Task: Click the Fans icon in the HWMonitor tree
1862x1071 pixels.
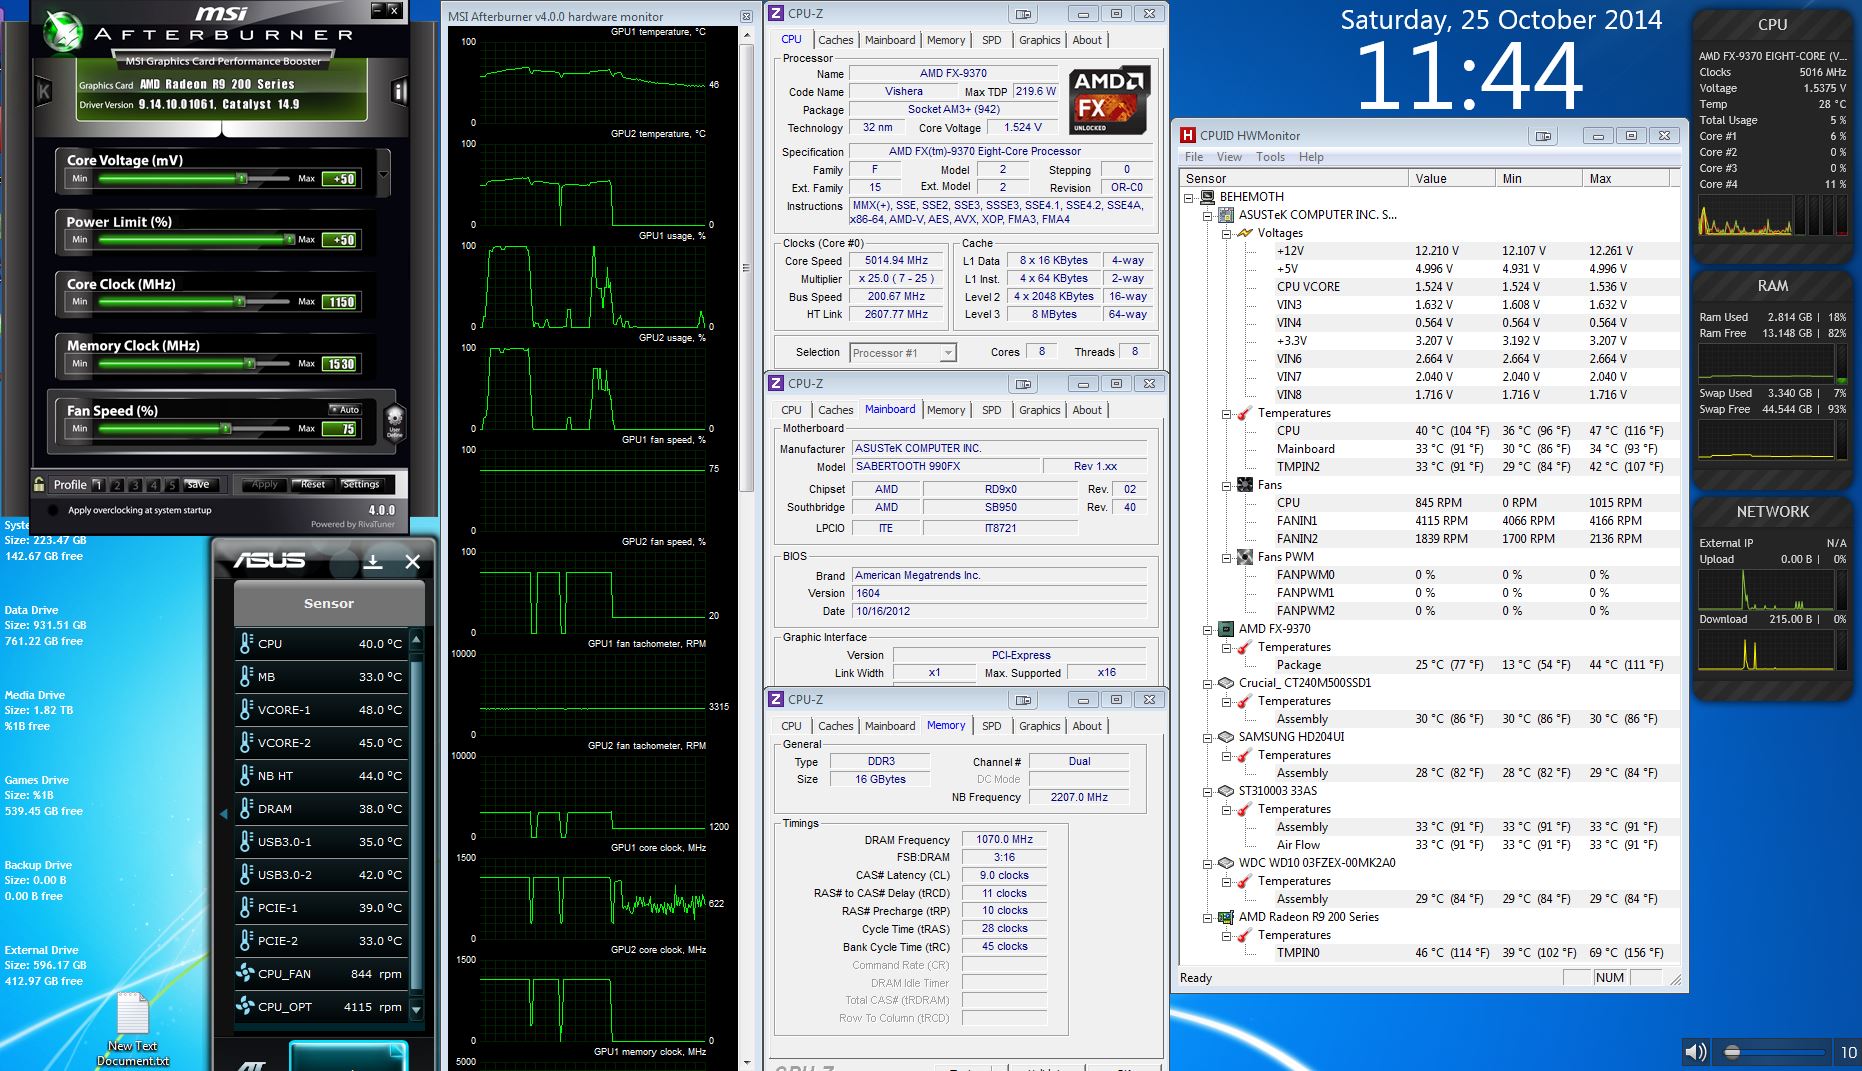Action: coord(1244,485)
